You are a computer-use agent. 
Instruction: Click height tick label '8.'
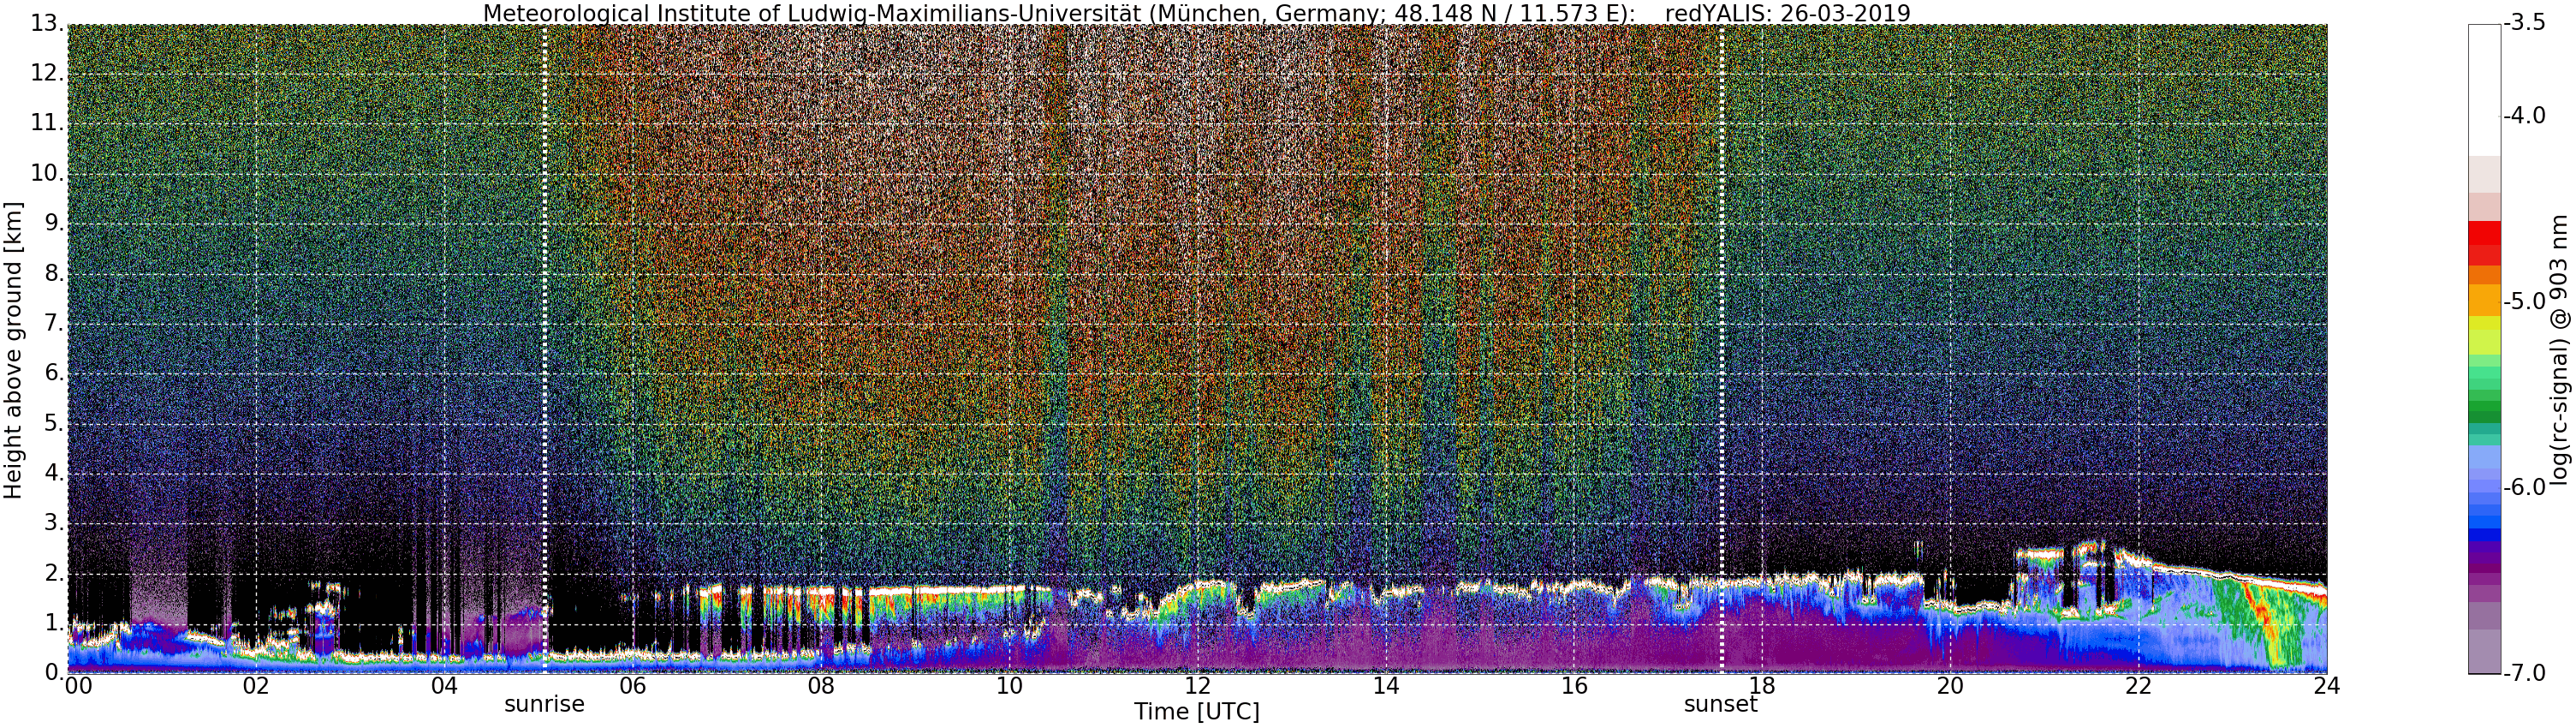point(53,273)
